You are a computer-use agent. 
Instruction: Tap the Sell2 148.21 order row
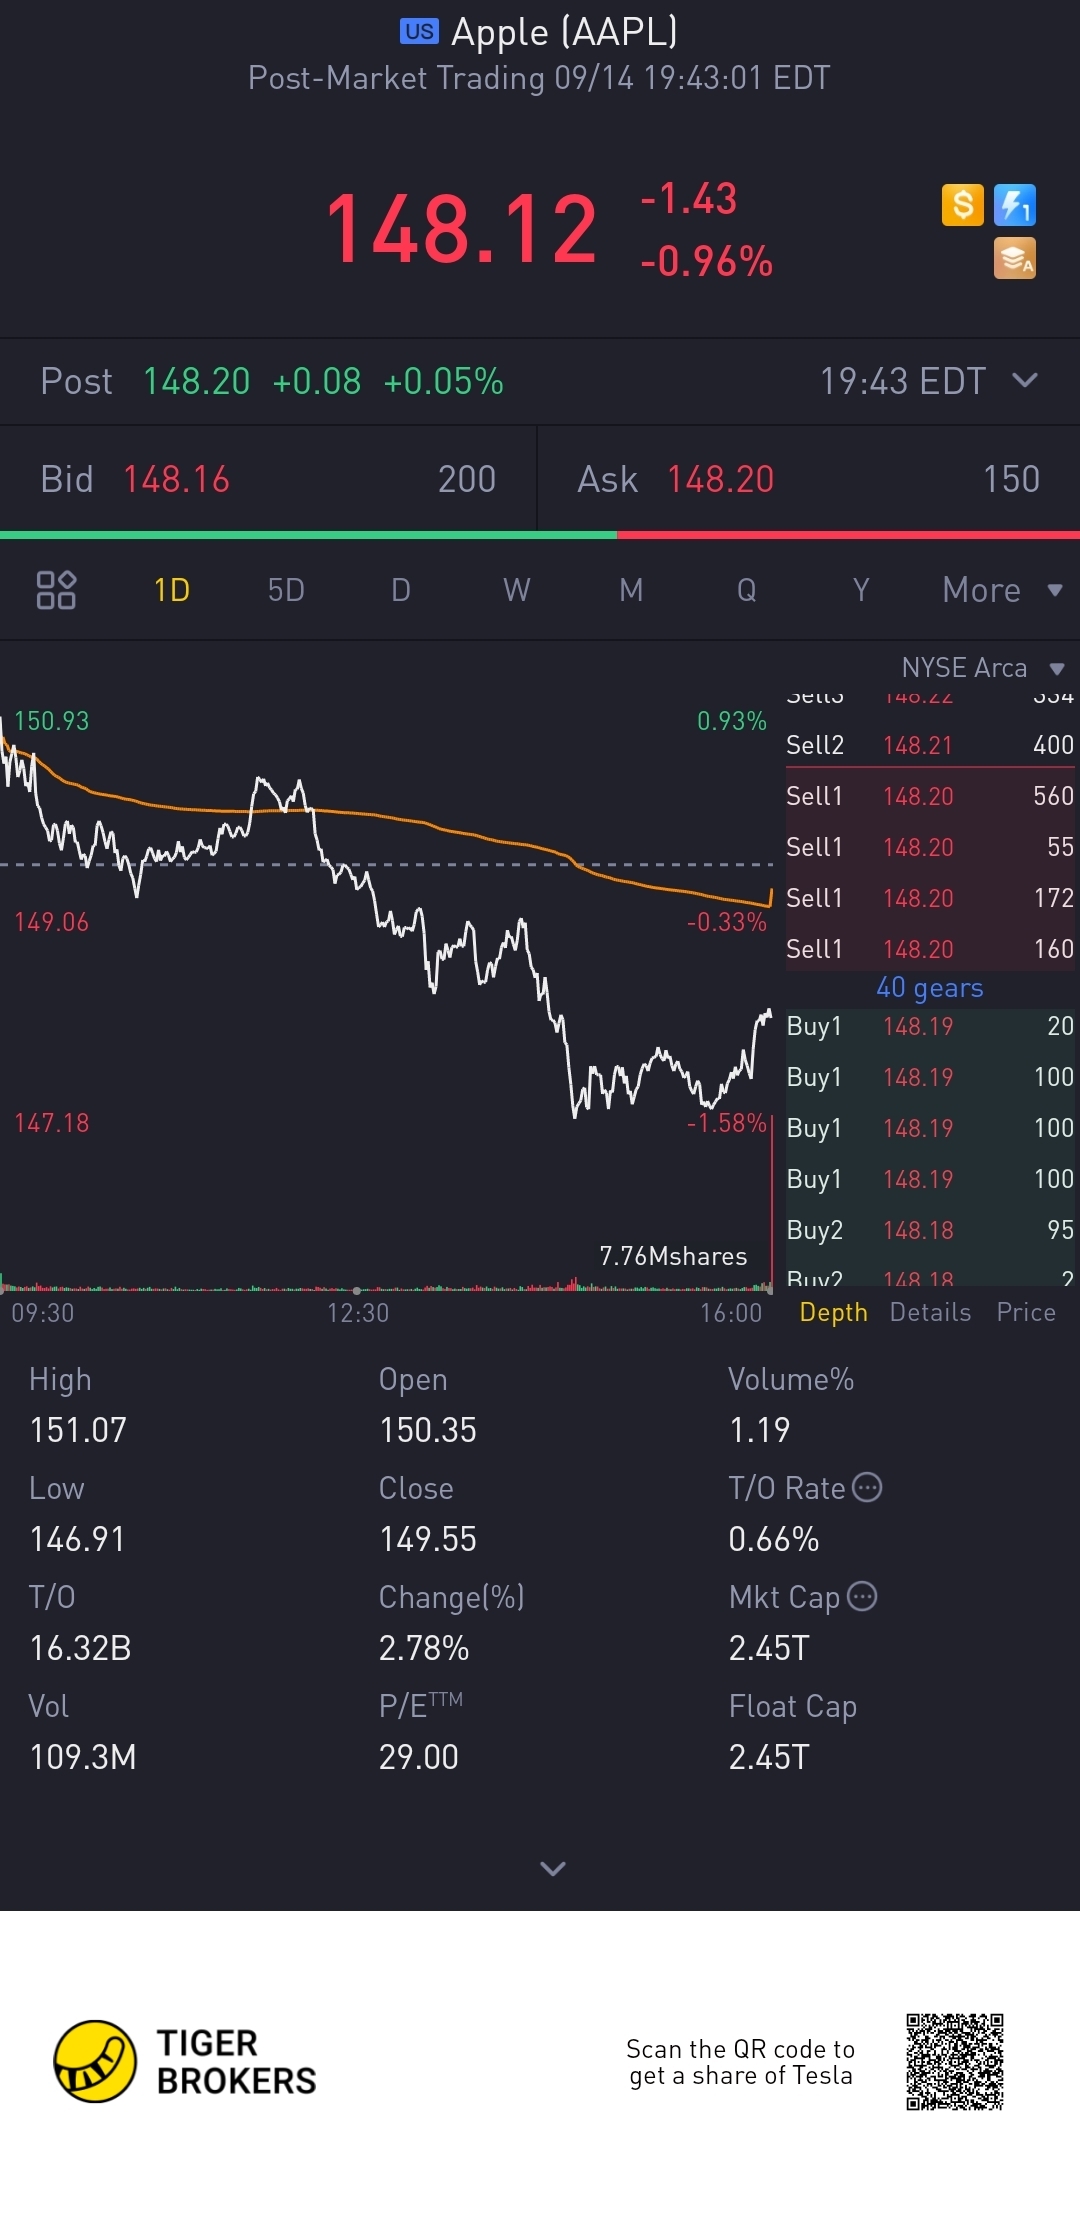pyautogui.click(x=930, y=745)
